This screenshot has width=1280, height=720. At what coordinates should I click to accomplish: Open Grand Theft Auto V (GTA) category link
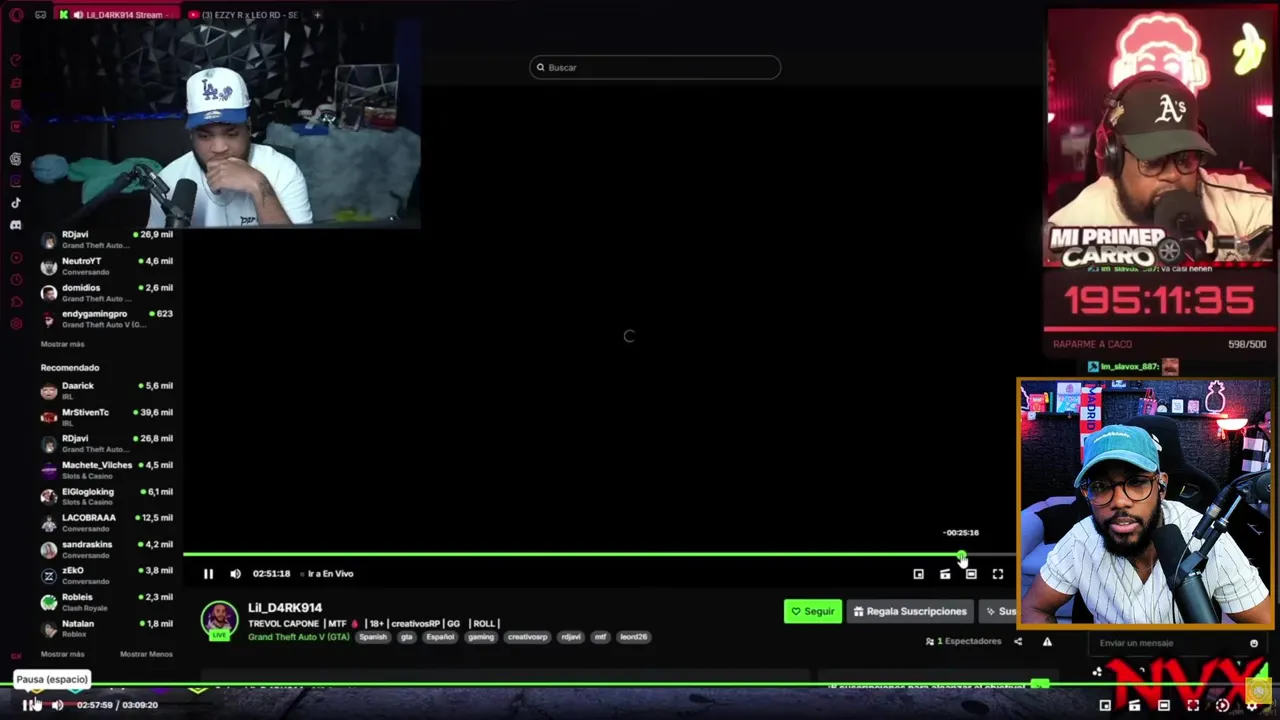point(298,637)
